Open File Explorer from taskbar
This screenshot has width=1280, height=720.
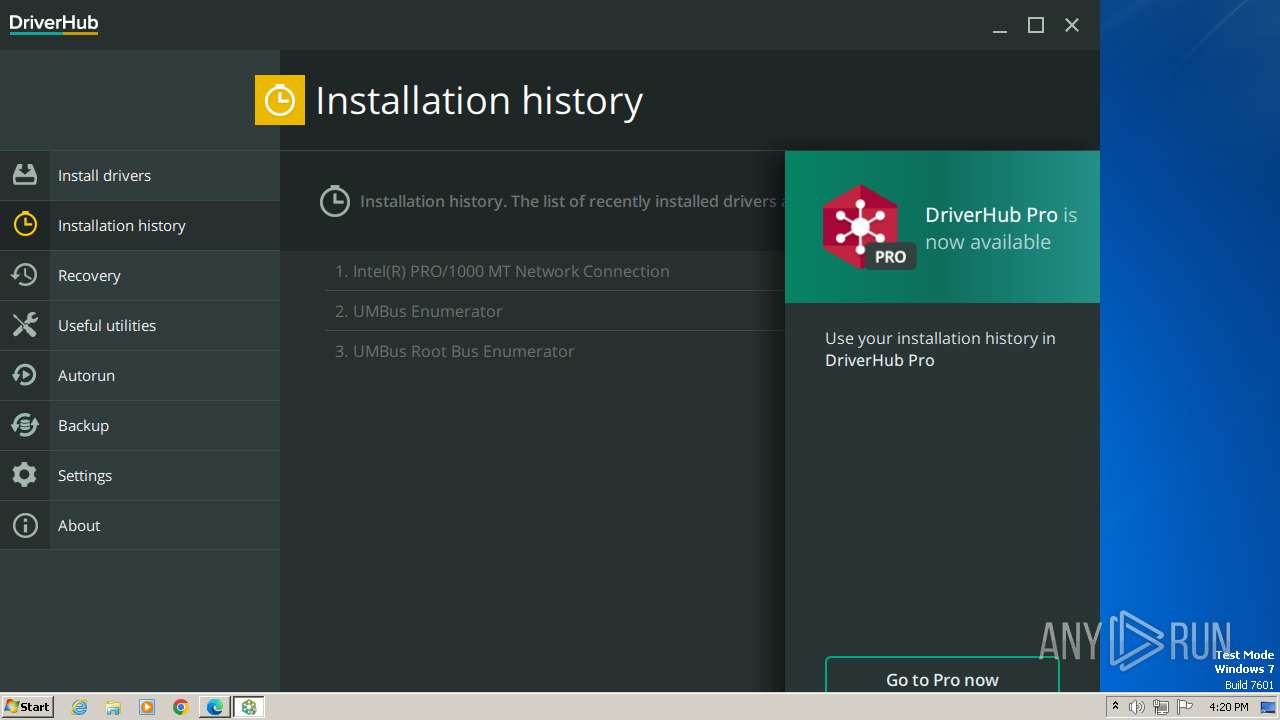click(113, 707)
